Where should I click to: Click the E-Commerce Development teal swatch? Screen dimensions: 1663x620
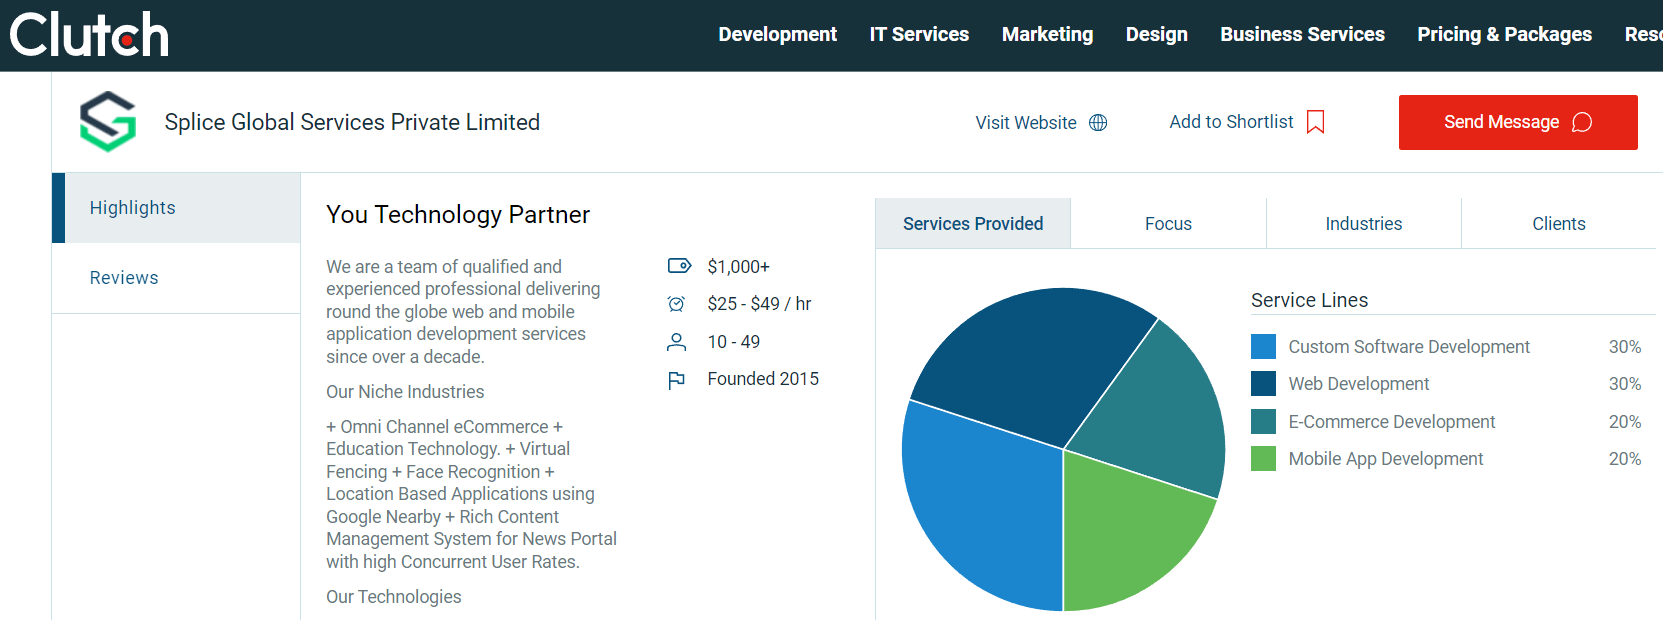tap(1263, 422)
